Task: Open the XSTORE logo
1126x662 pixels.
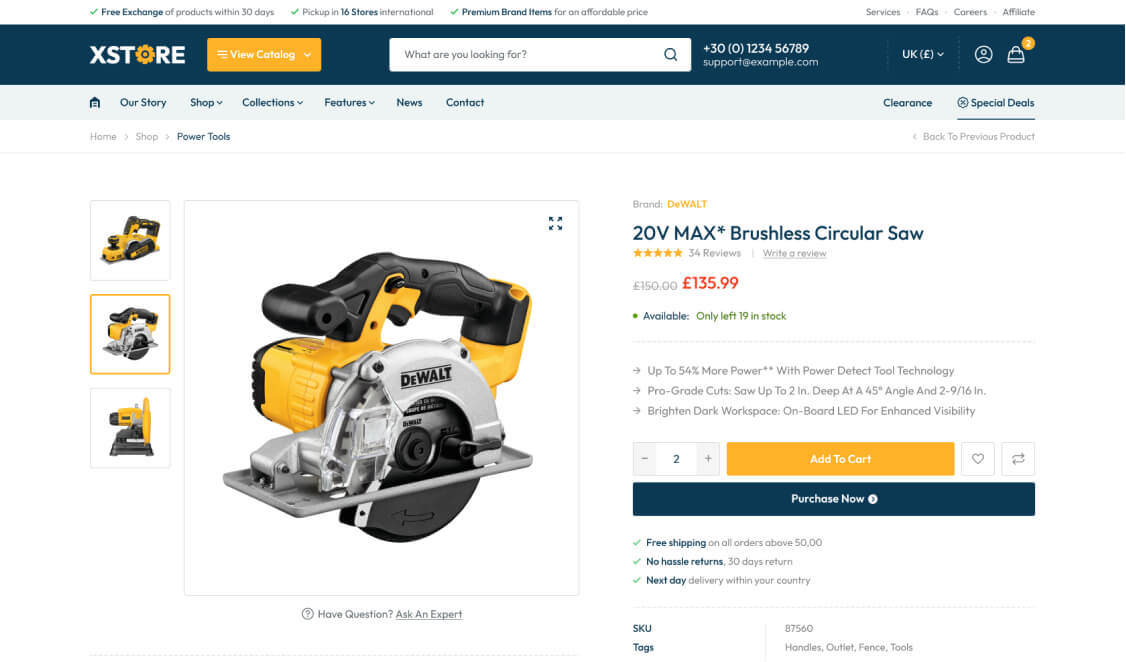Action: pos(137,55)
